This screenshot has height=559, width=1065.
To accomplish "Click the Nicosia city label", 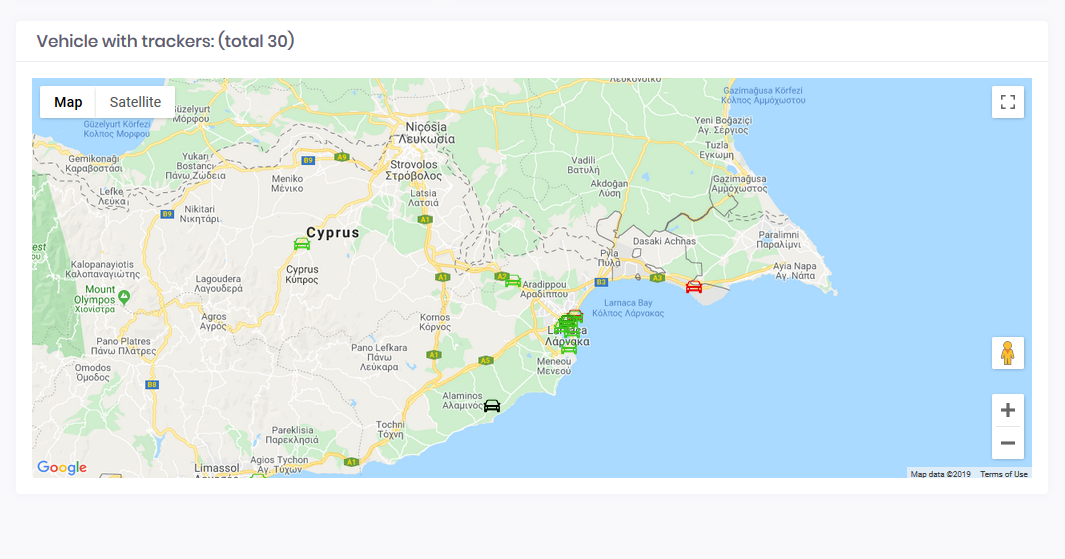I will (427, 132).
